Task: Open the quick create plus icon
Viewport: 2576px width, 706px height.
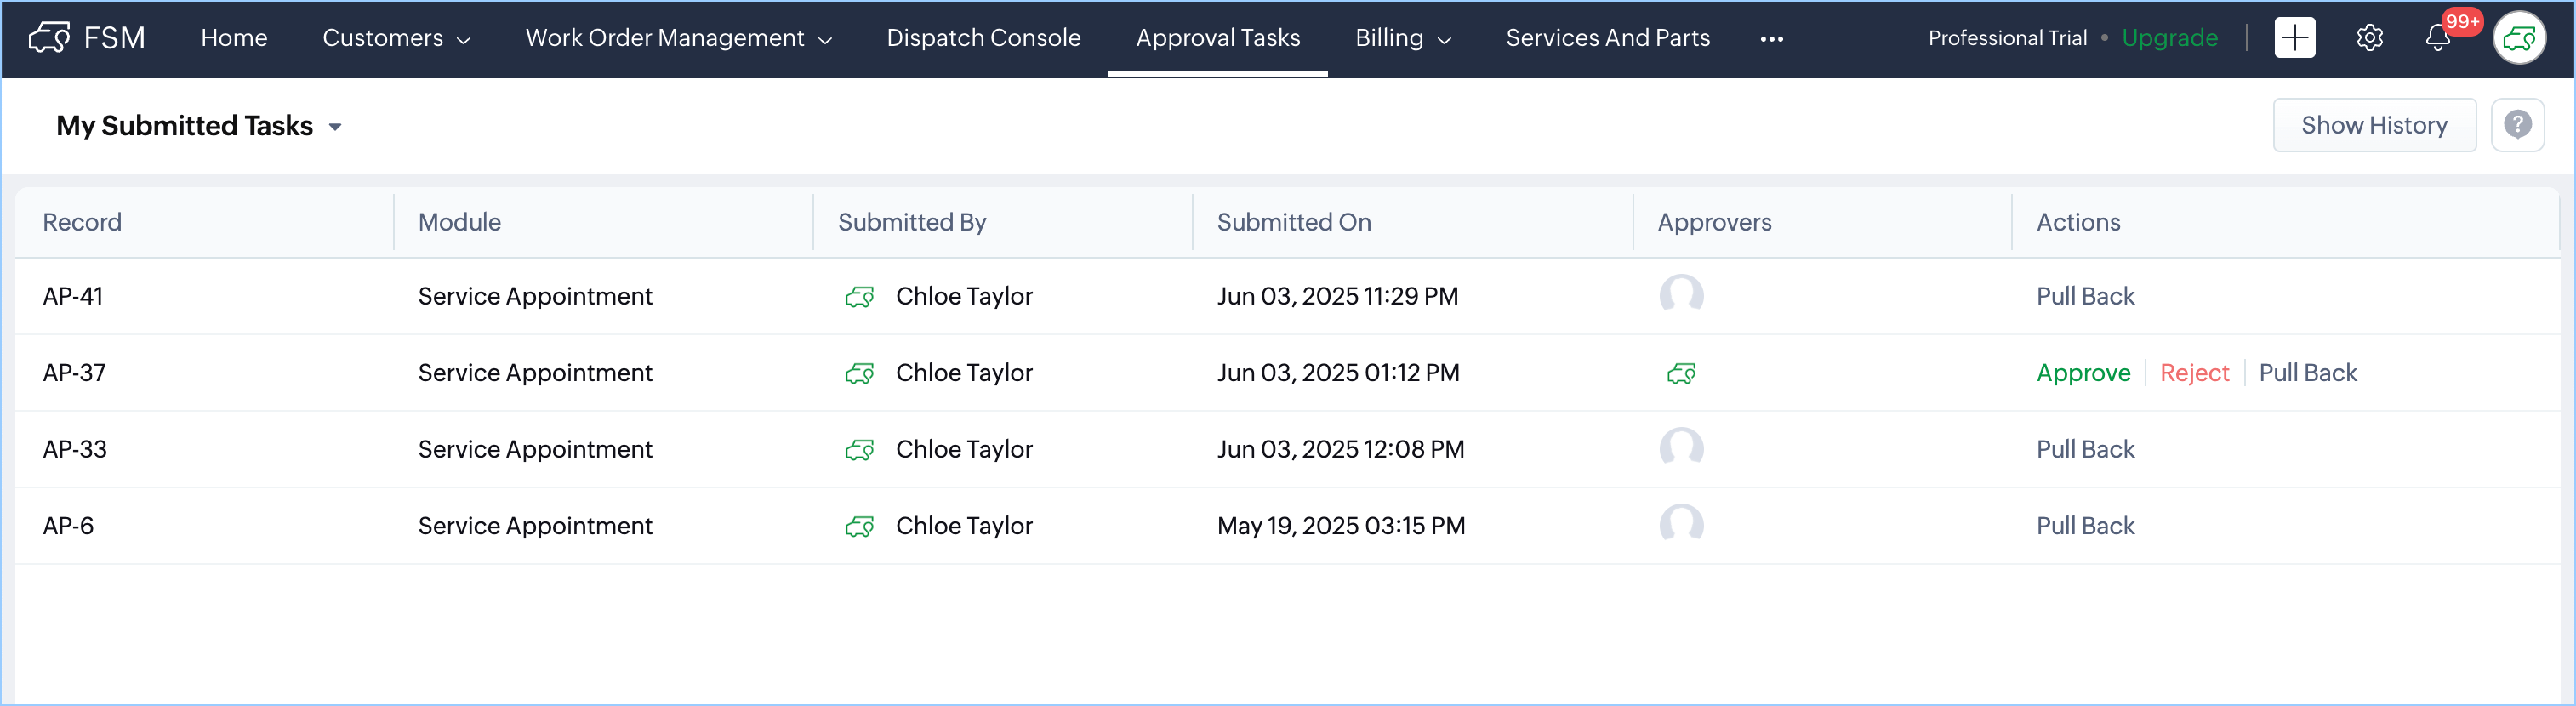Action: [2294, 38]
